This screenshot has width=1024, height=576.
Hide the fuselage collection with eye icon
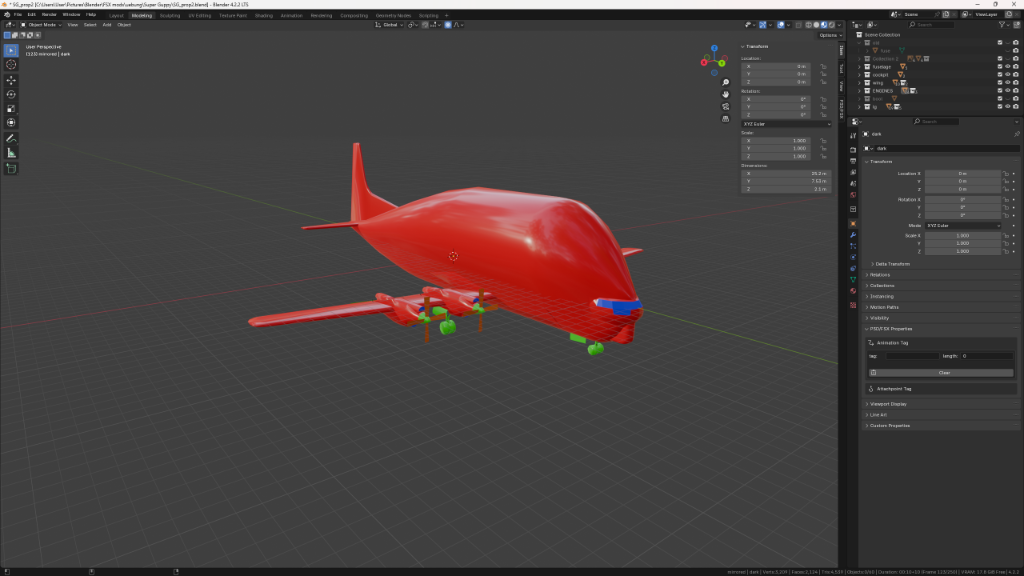click(x=1007, y=66)
